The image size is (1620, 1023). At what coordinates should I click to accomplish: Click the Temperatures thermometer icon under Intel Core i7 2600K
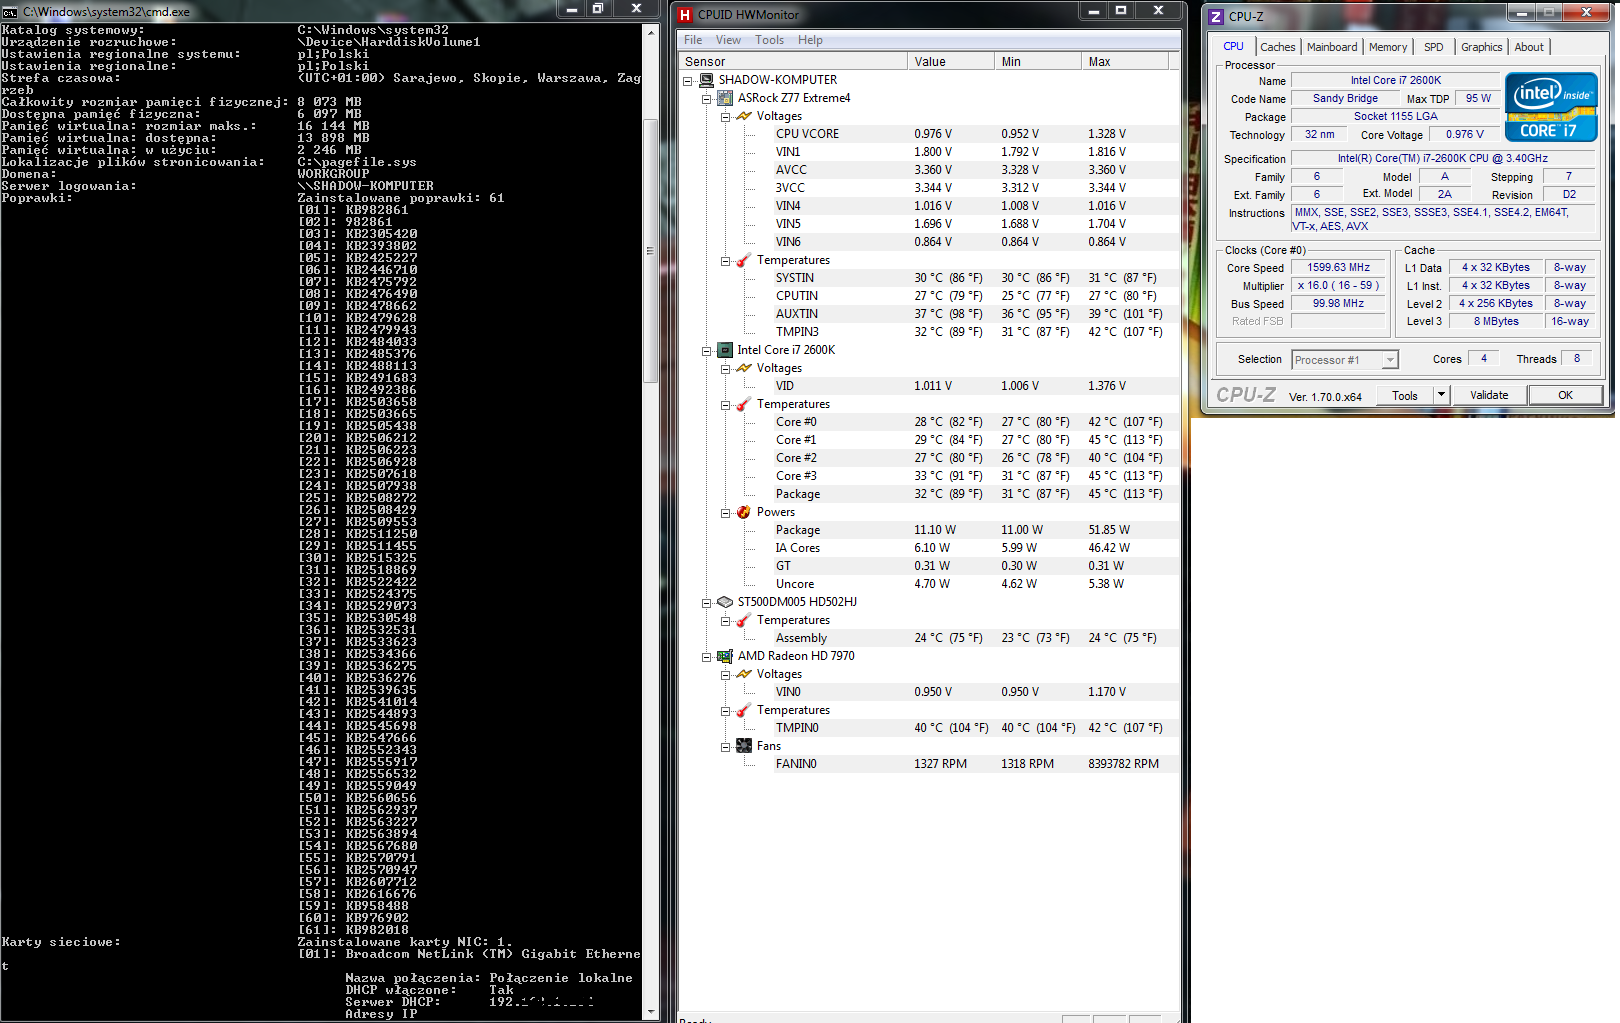coord(744,404)
